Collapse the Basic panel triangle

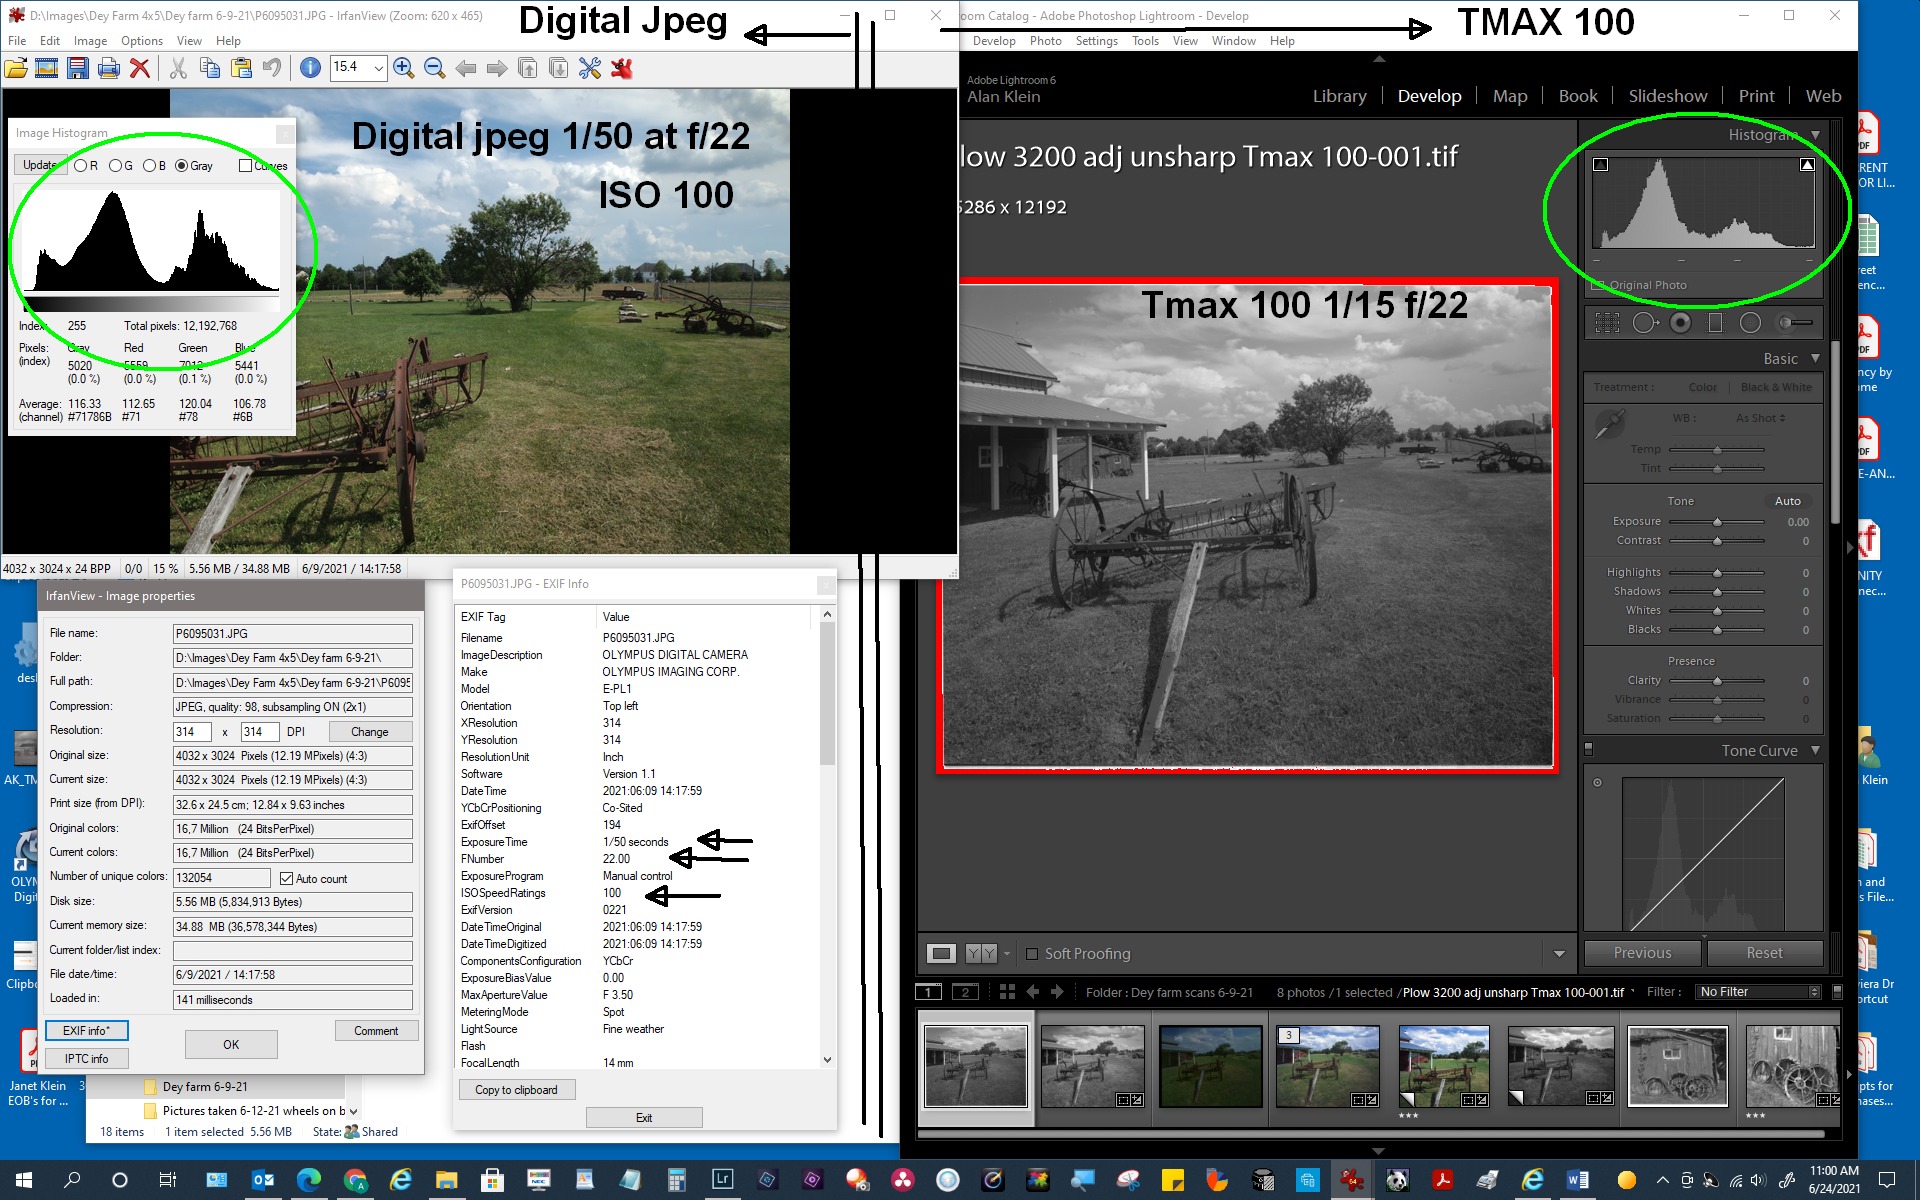pos(1816,358)
